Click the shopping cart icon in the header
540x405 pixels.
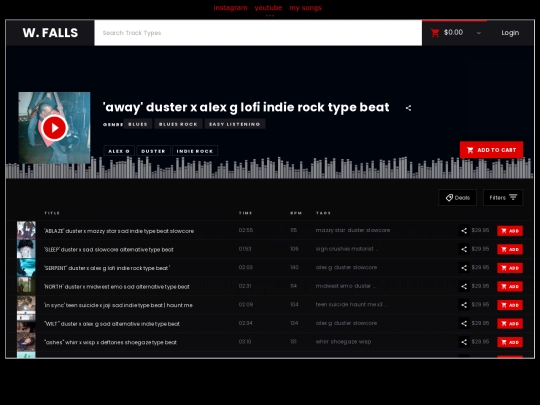435,33
